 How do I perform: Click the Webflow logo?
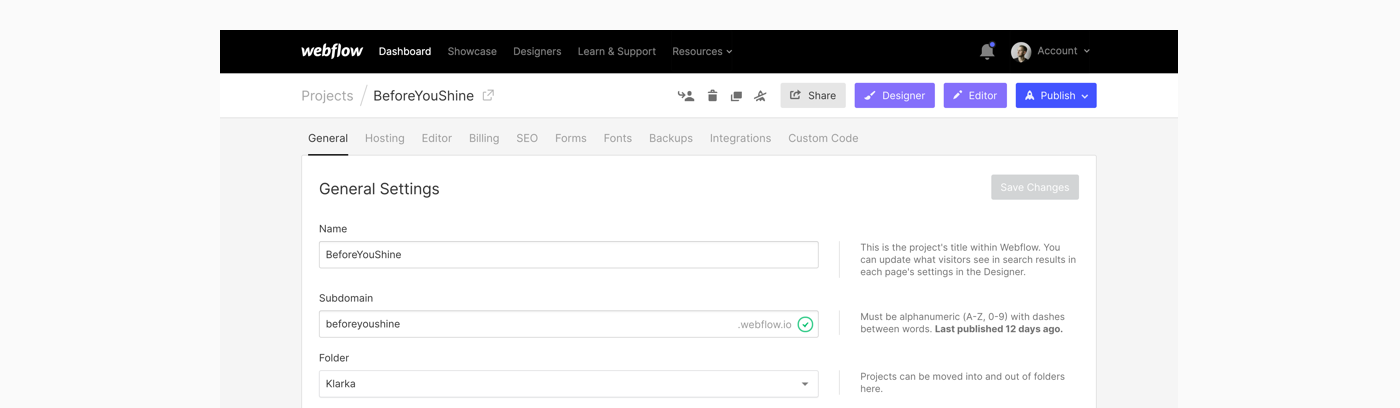332,51
